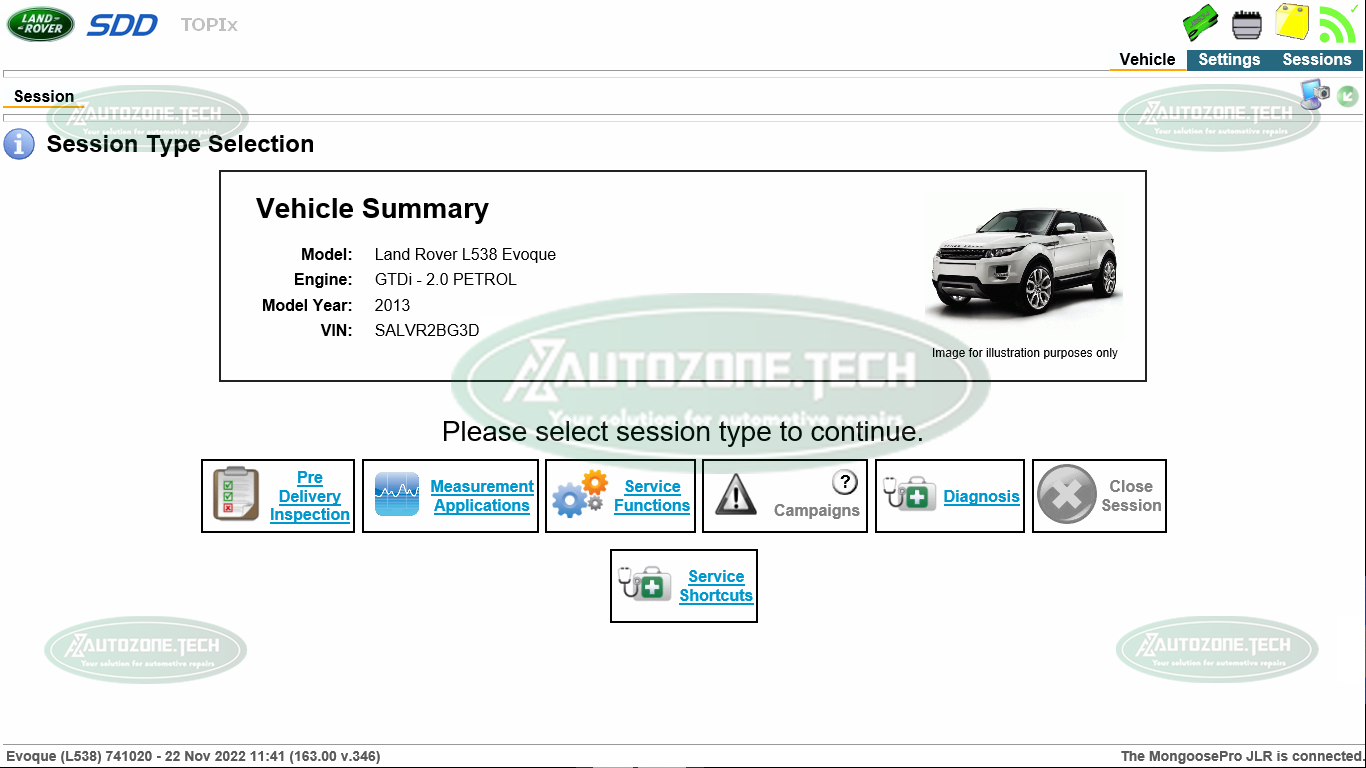Take a screenshot with the camera icon
This screenshot has height=768, width=1366.
(x=1314, y=95)
